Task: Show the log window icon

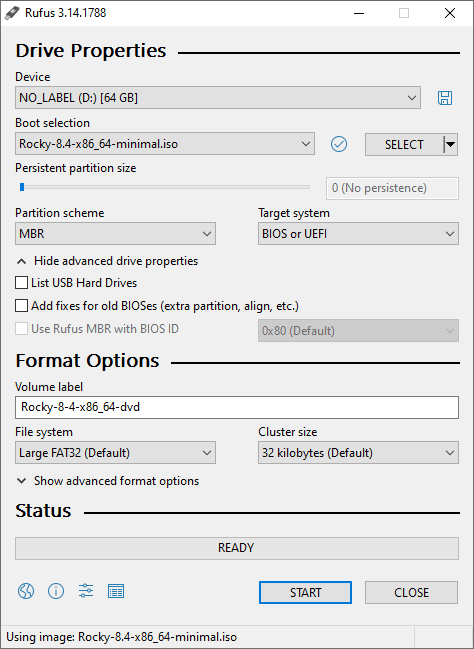Action: [116, 591]
